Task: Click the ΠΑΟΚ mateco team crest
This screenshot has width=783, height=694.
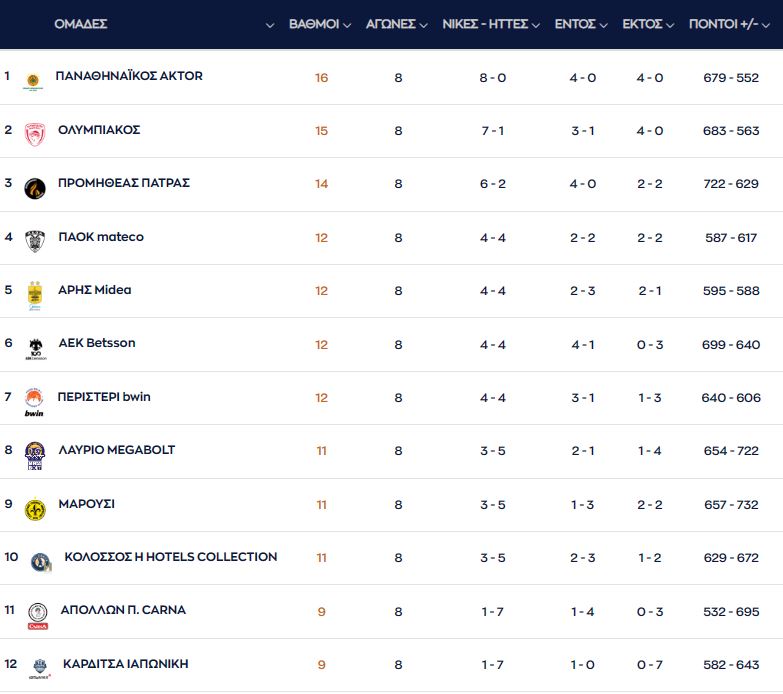Action: pos(35,240)
